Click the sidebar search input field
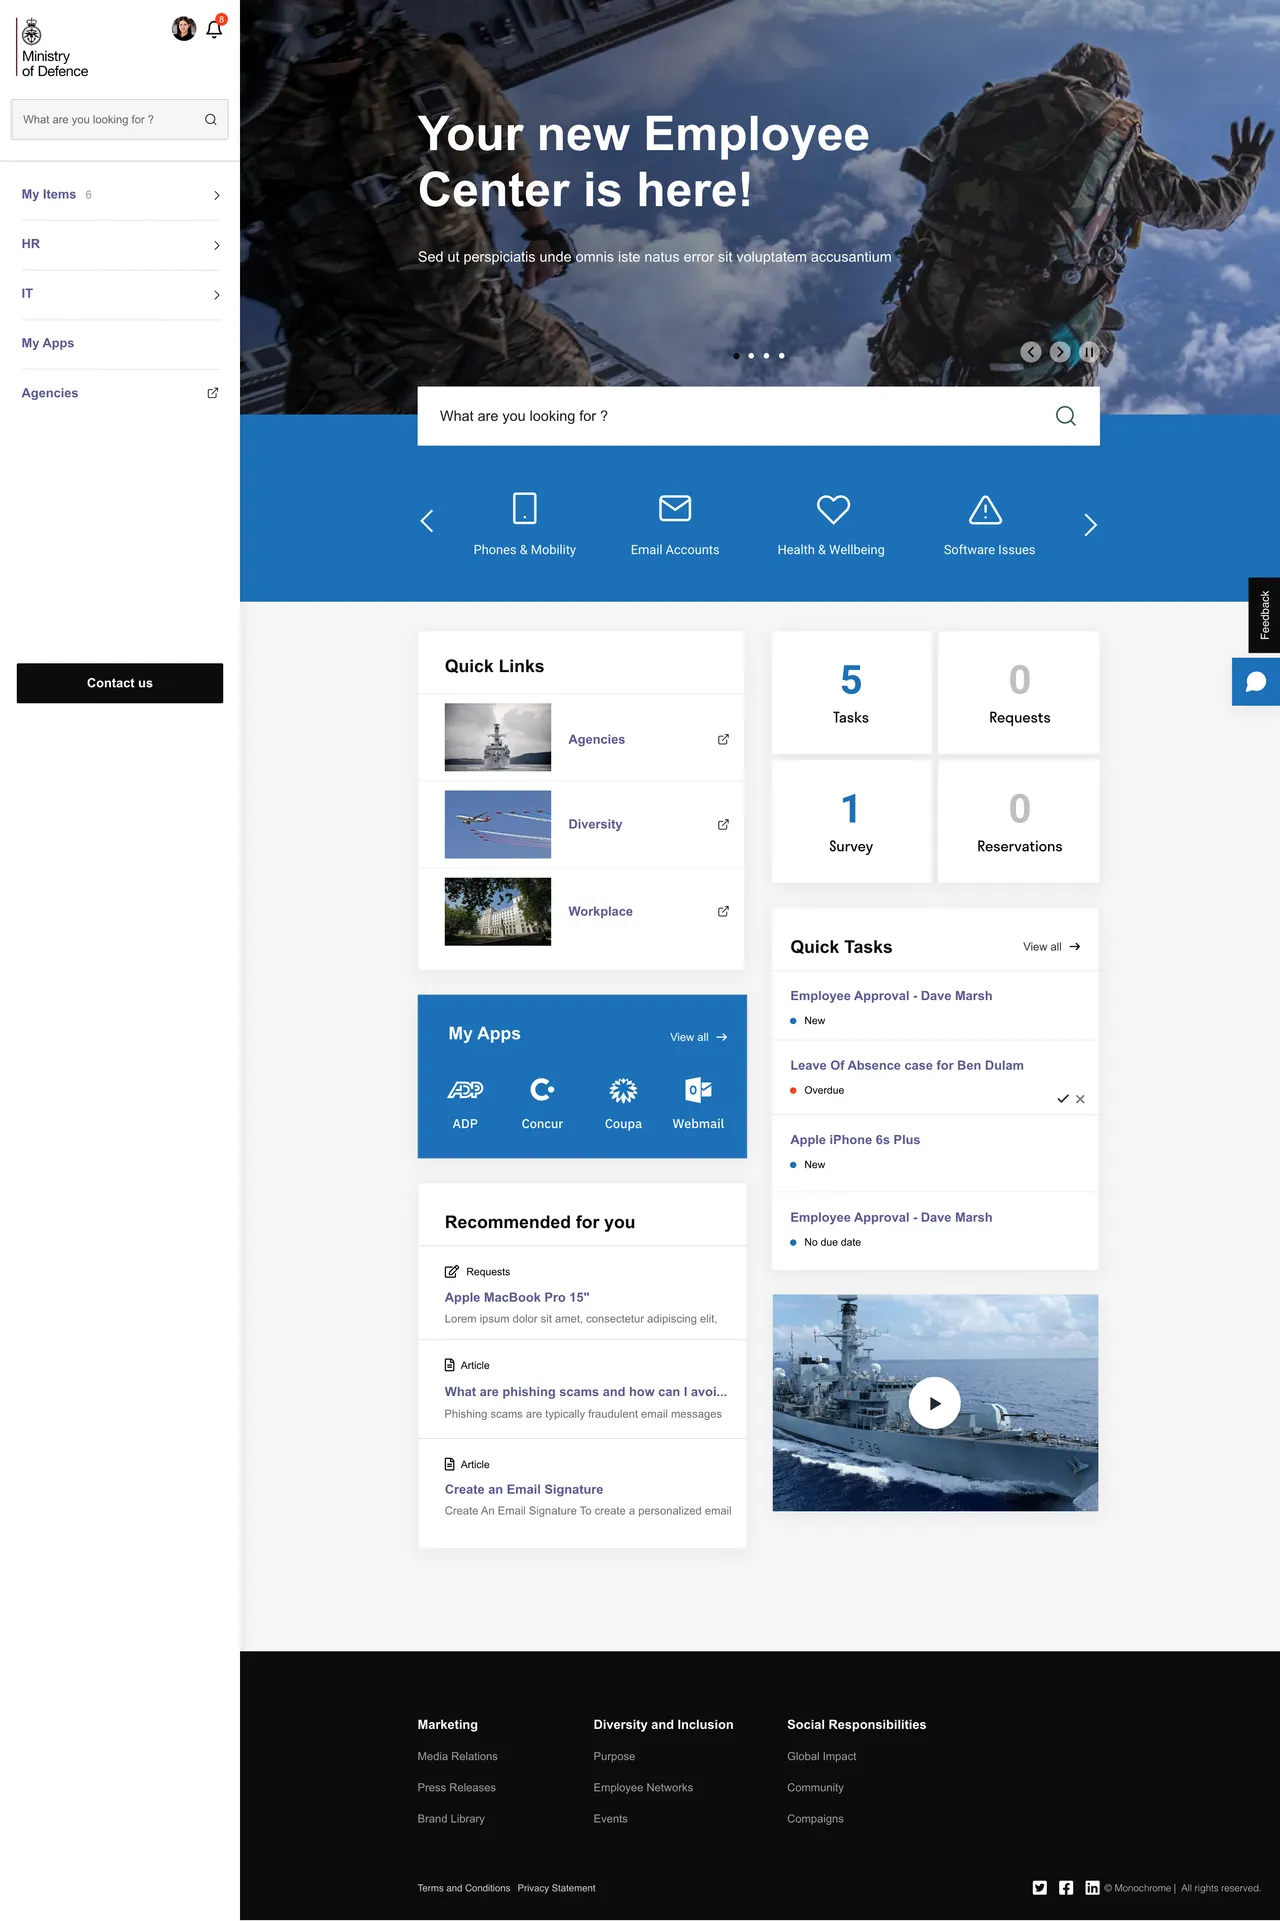Image resolution: width=1280 pixels, height=1921 pixels. (x=120, y=120)
